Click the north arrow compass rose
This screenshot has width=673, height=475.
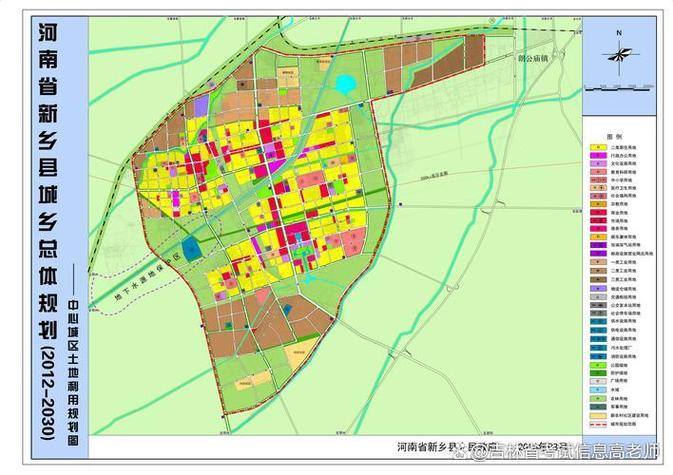pyautogui.click(x=620, y=57)
